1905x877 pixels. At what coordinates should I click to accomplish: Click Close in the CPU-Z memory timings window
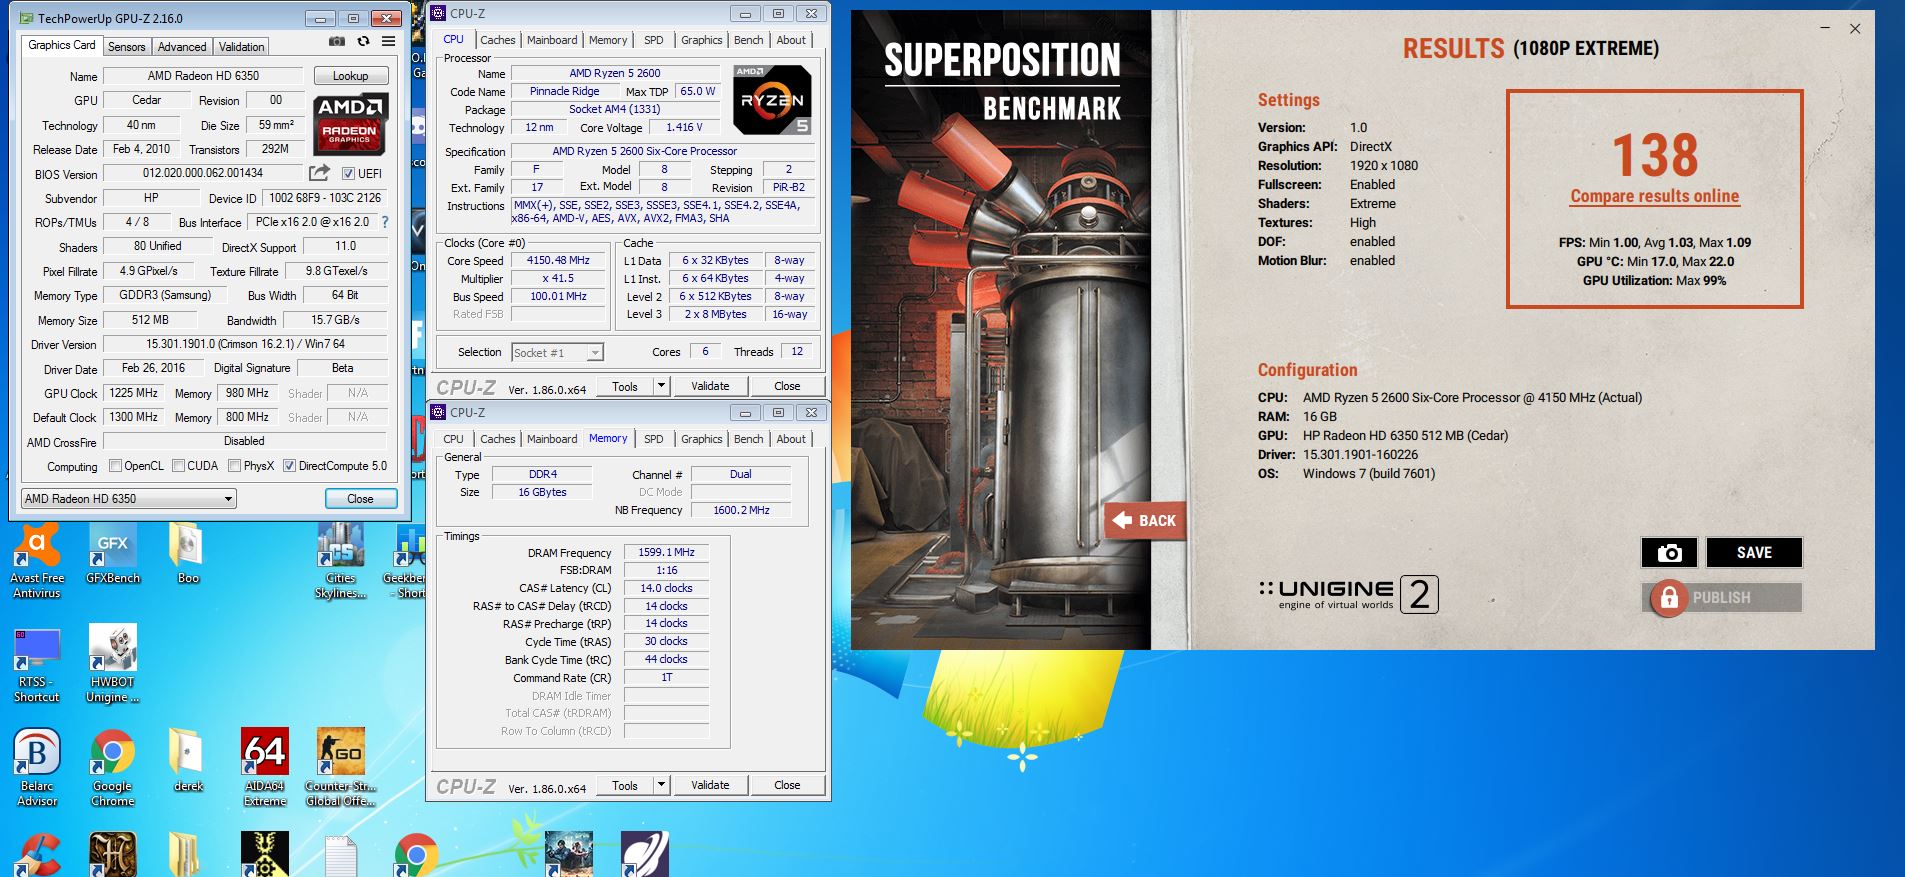pos(787,785)
